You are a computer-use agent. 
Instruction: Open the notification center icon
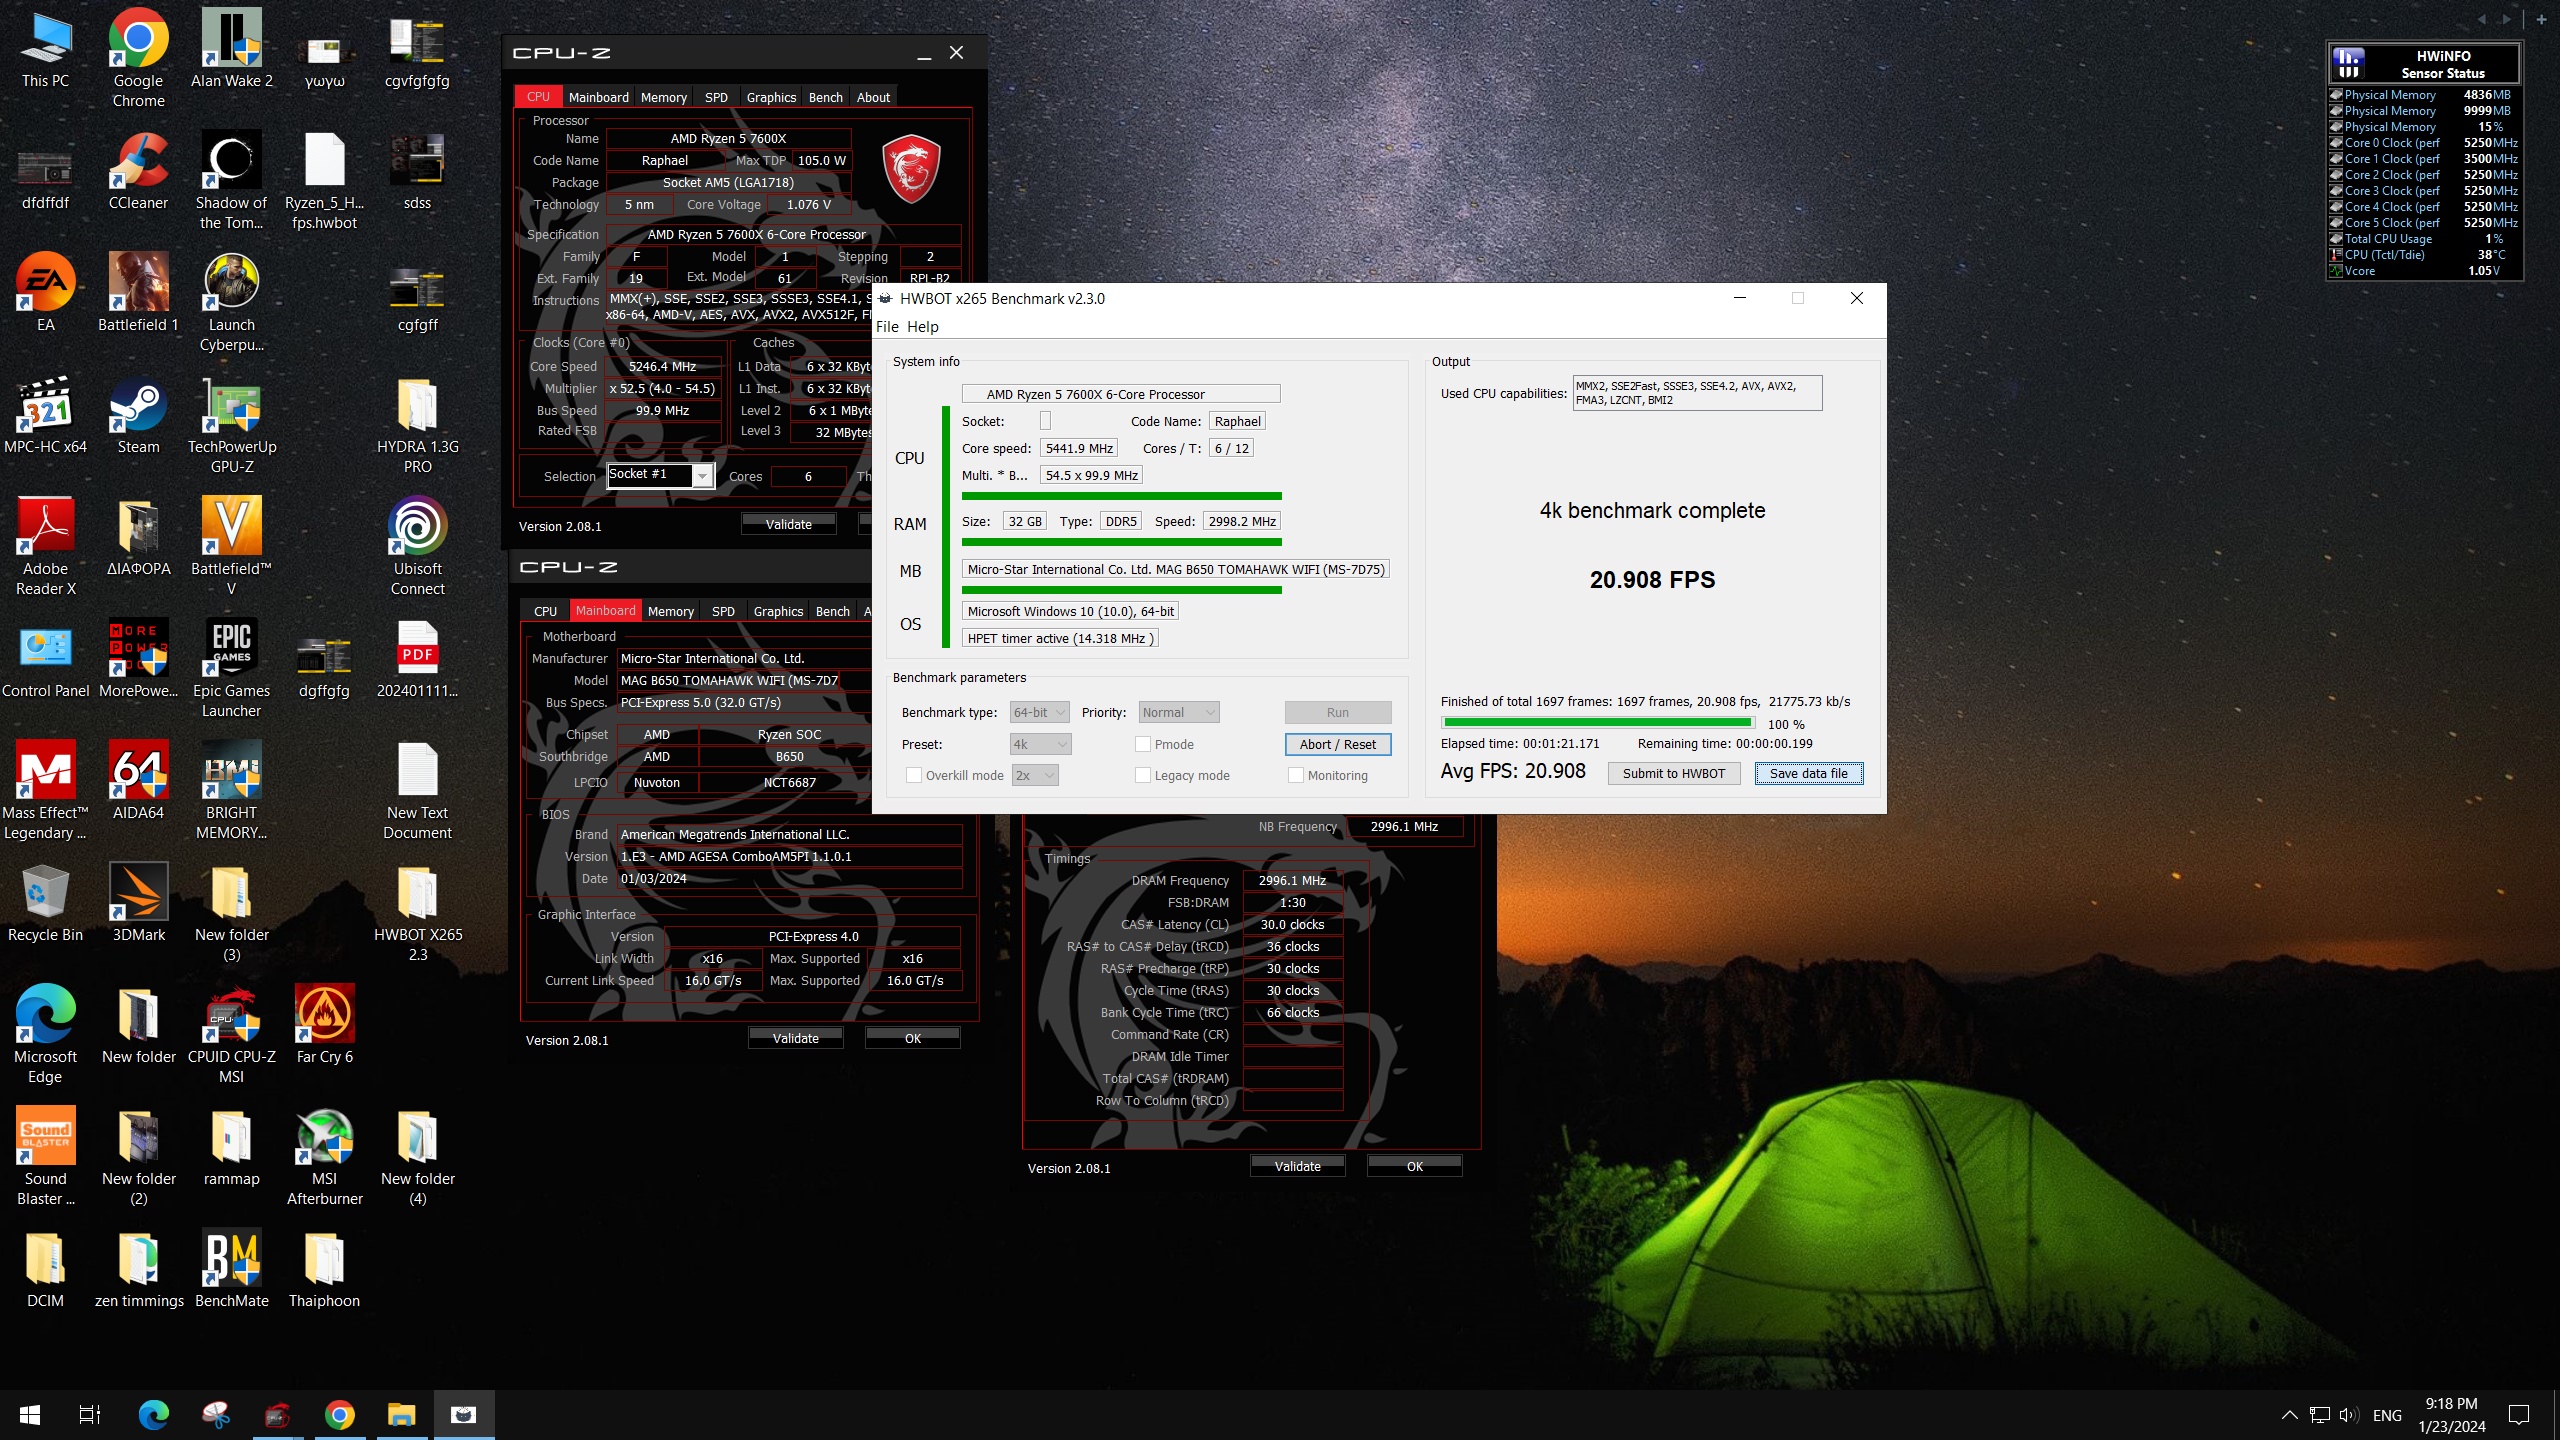pyautogui.click(x=2519, y=1415)
